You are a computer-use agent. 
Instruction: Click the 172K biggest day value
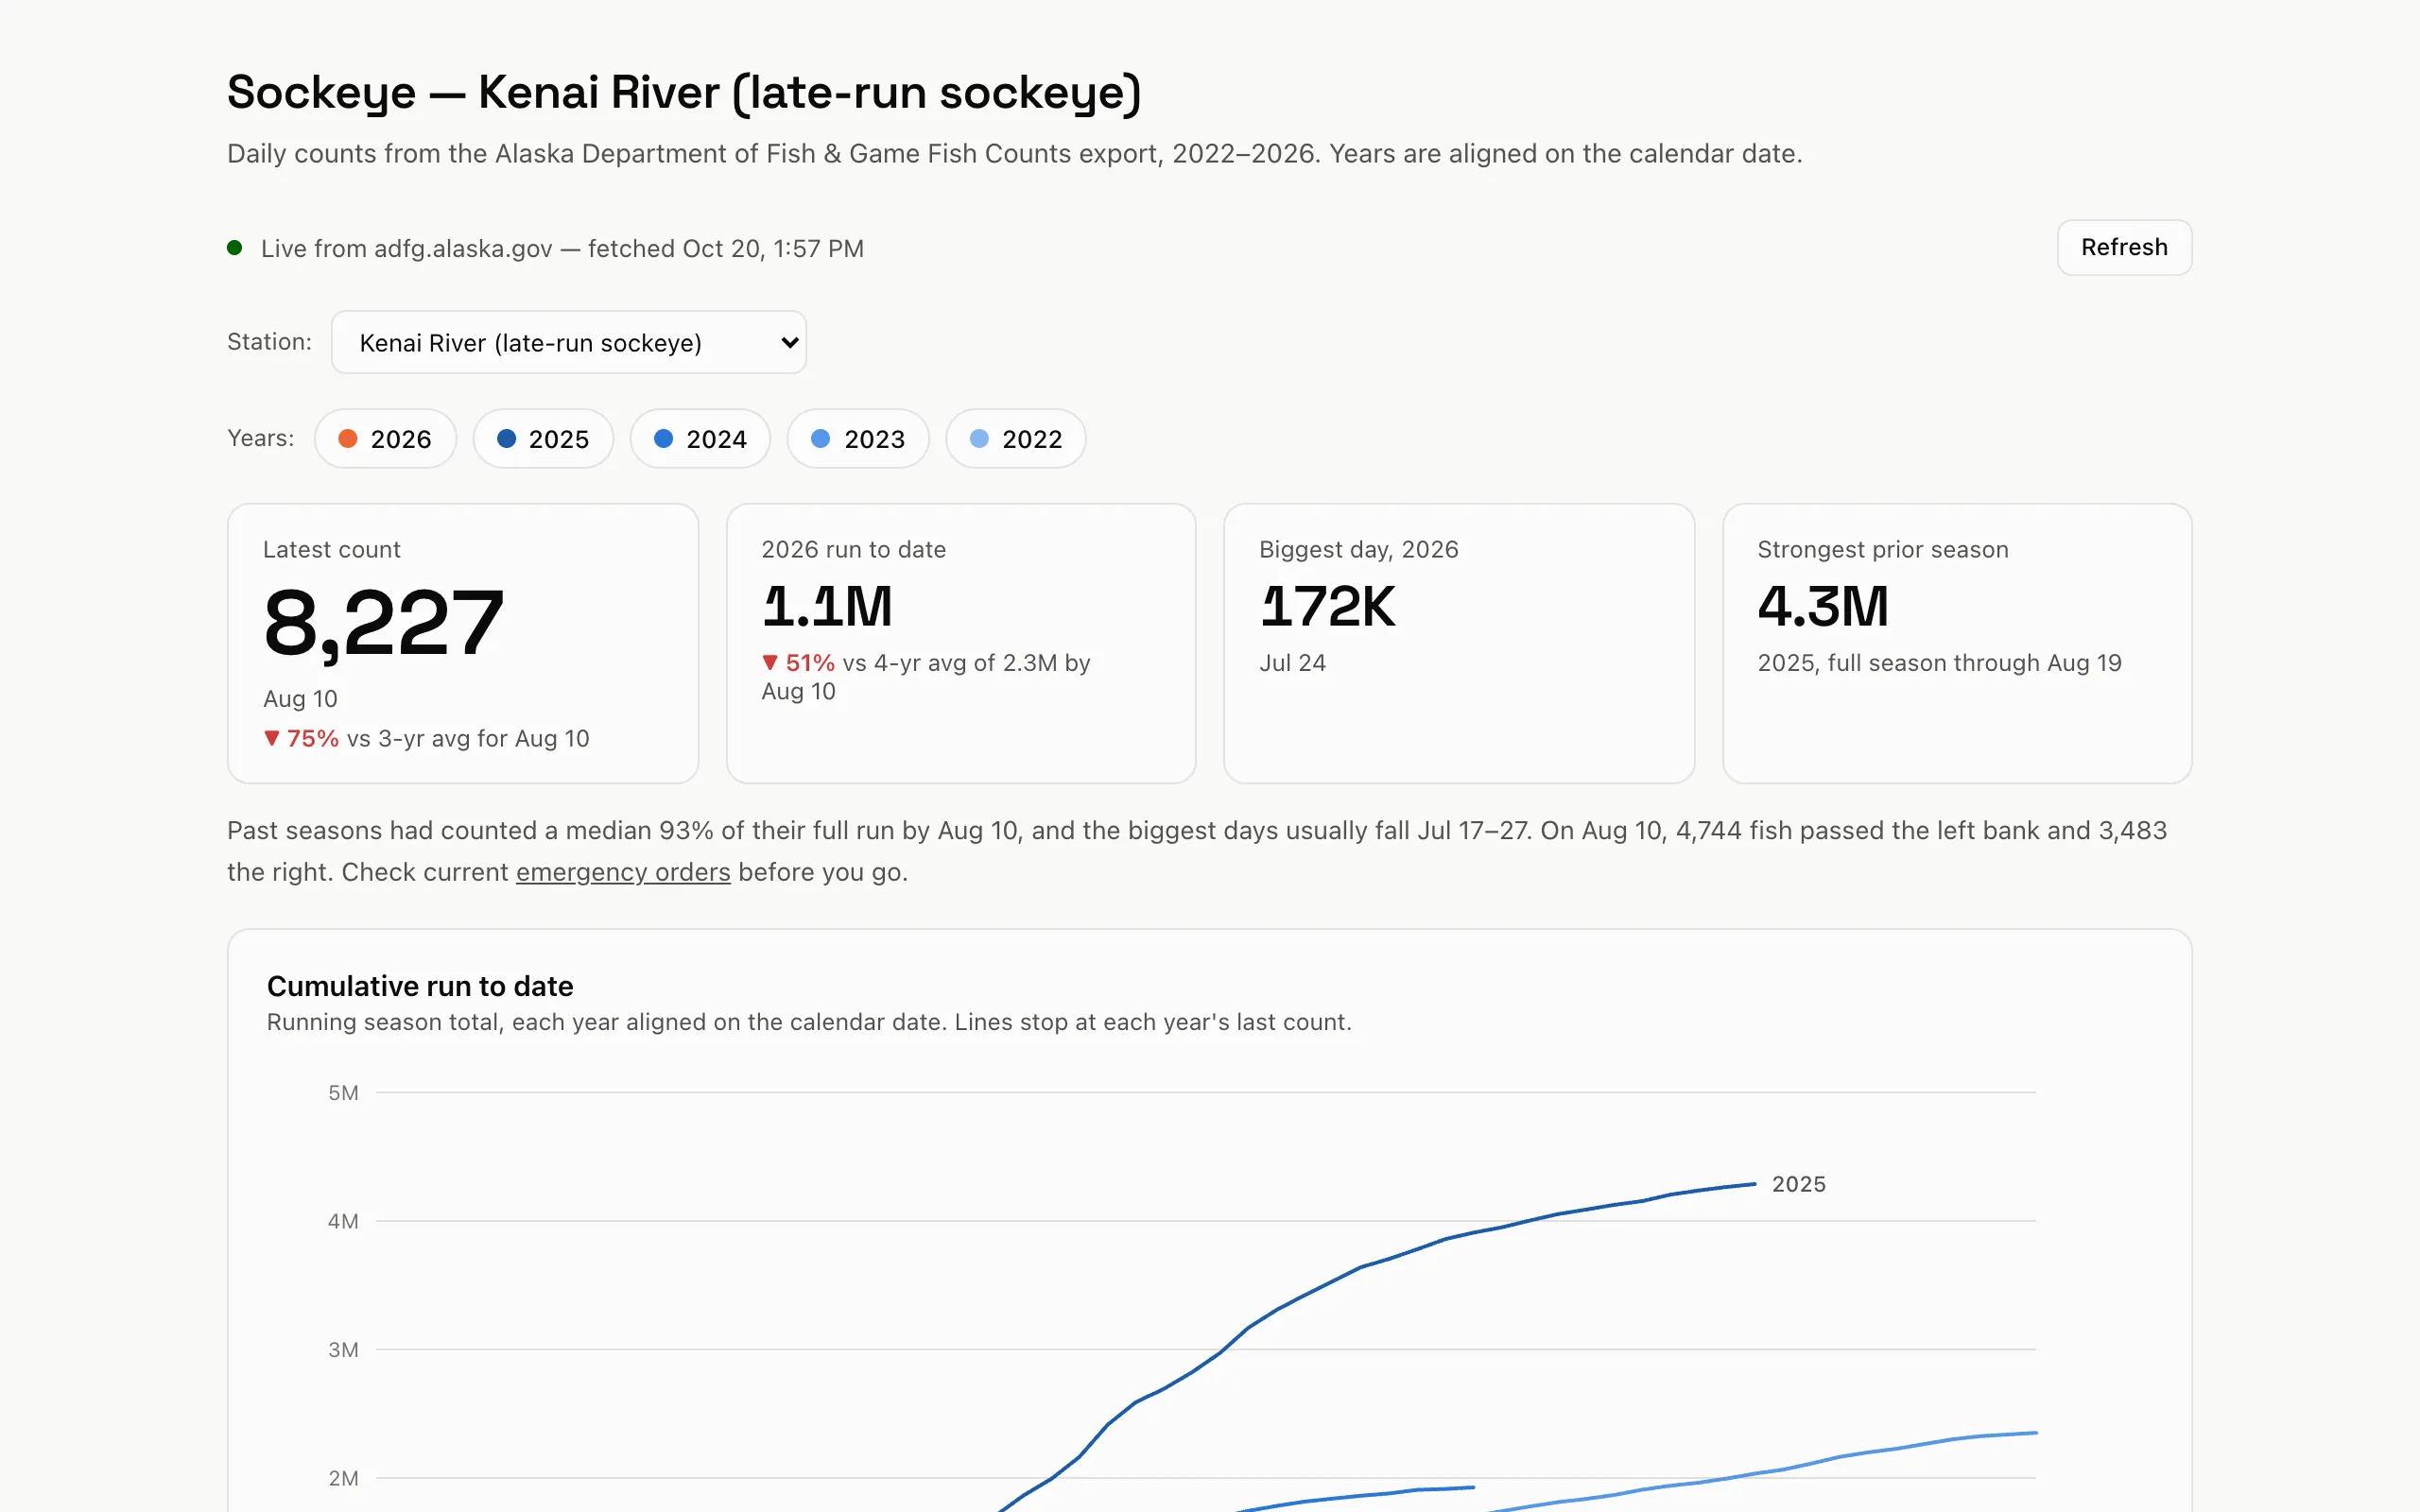[x=1327, y=607]
